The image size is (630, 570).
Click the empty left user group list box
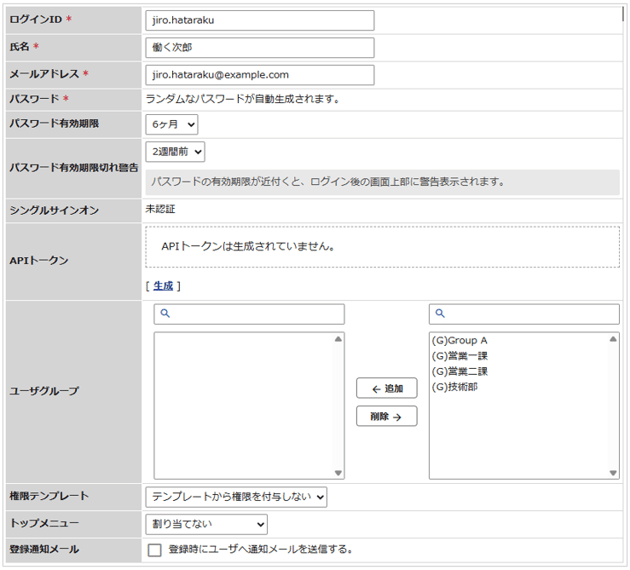249,406
